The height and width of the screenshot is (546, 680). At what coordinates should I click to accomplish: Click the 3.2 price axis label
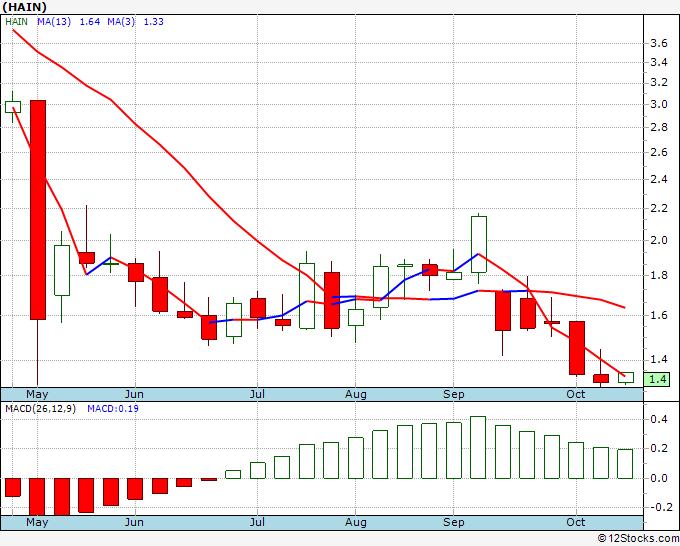(x=659, y=82)
